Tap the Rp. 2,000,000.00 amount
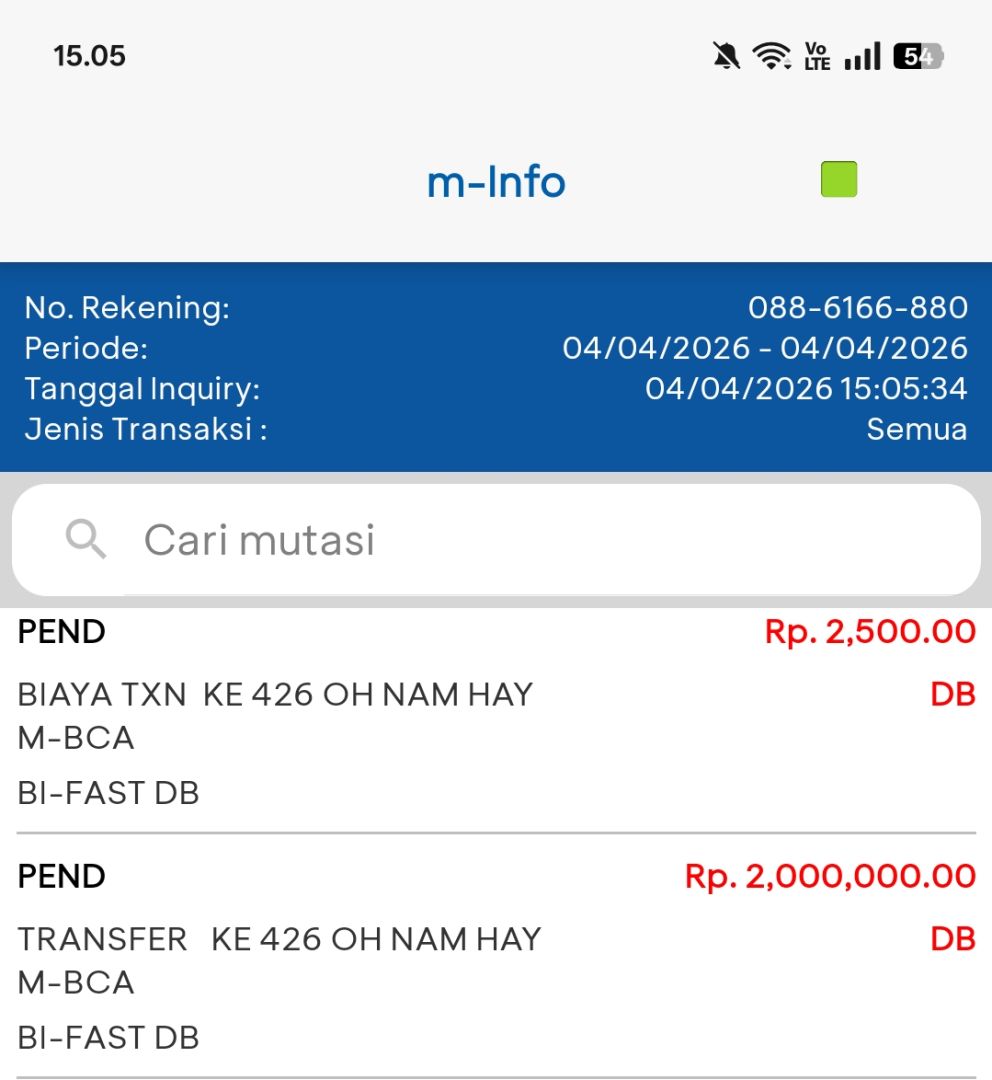 830,877
